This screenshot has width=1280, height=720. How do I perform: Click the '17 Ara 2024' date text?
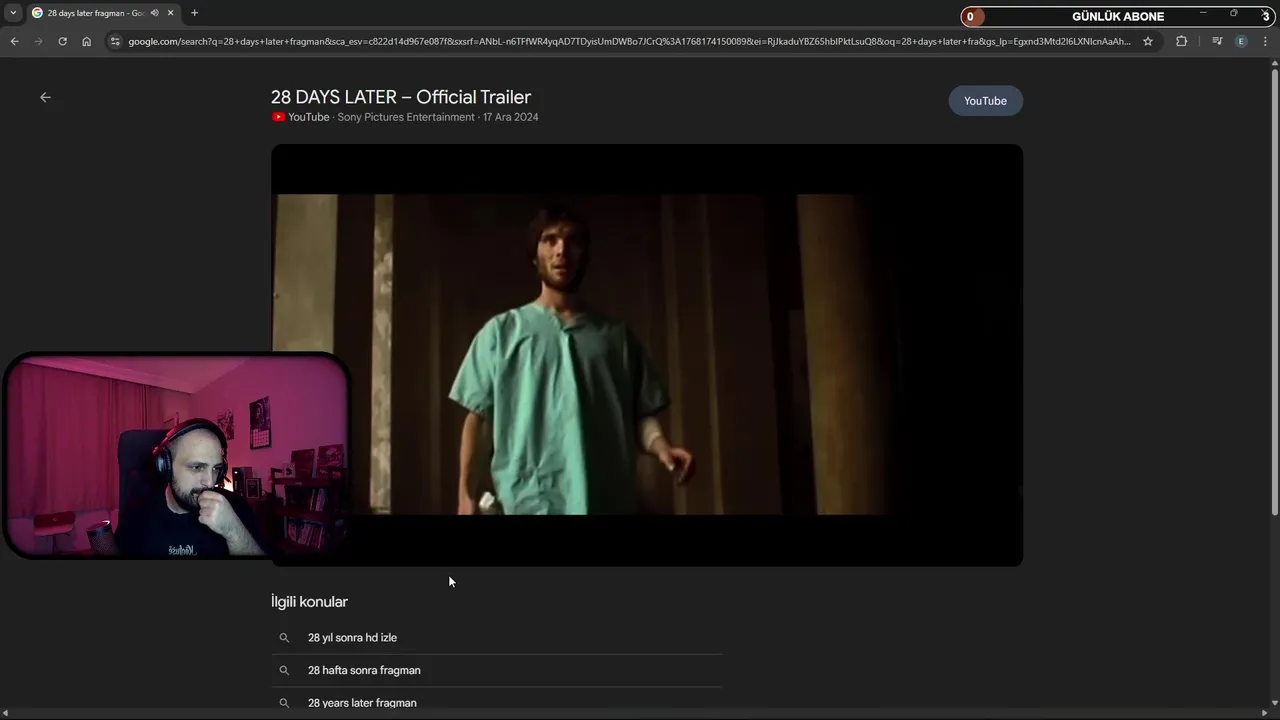point(510,117)
